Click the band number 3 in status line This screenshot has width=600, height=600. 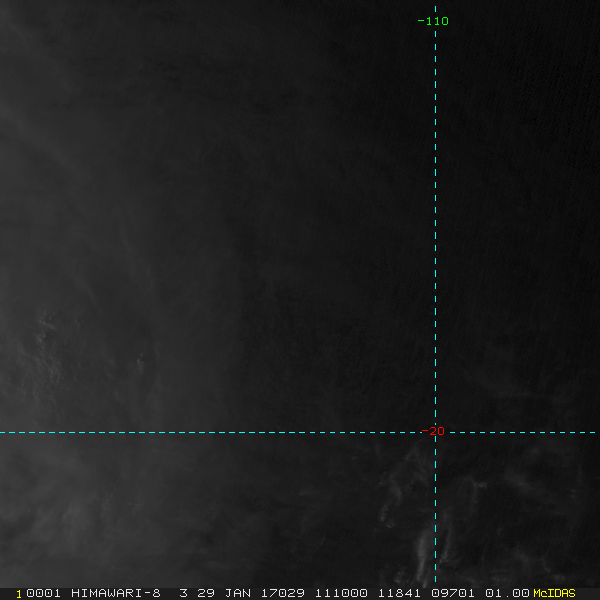[x=184, y=593]
